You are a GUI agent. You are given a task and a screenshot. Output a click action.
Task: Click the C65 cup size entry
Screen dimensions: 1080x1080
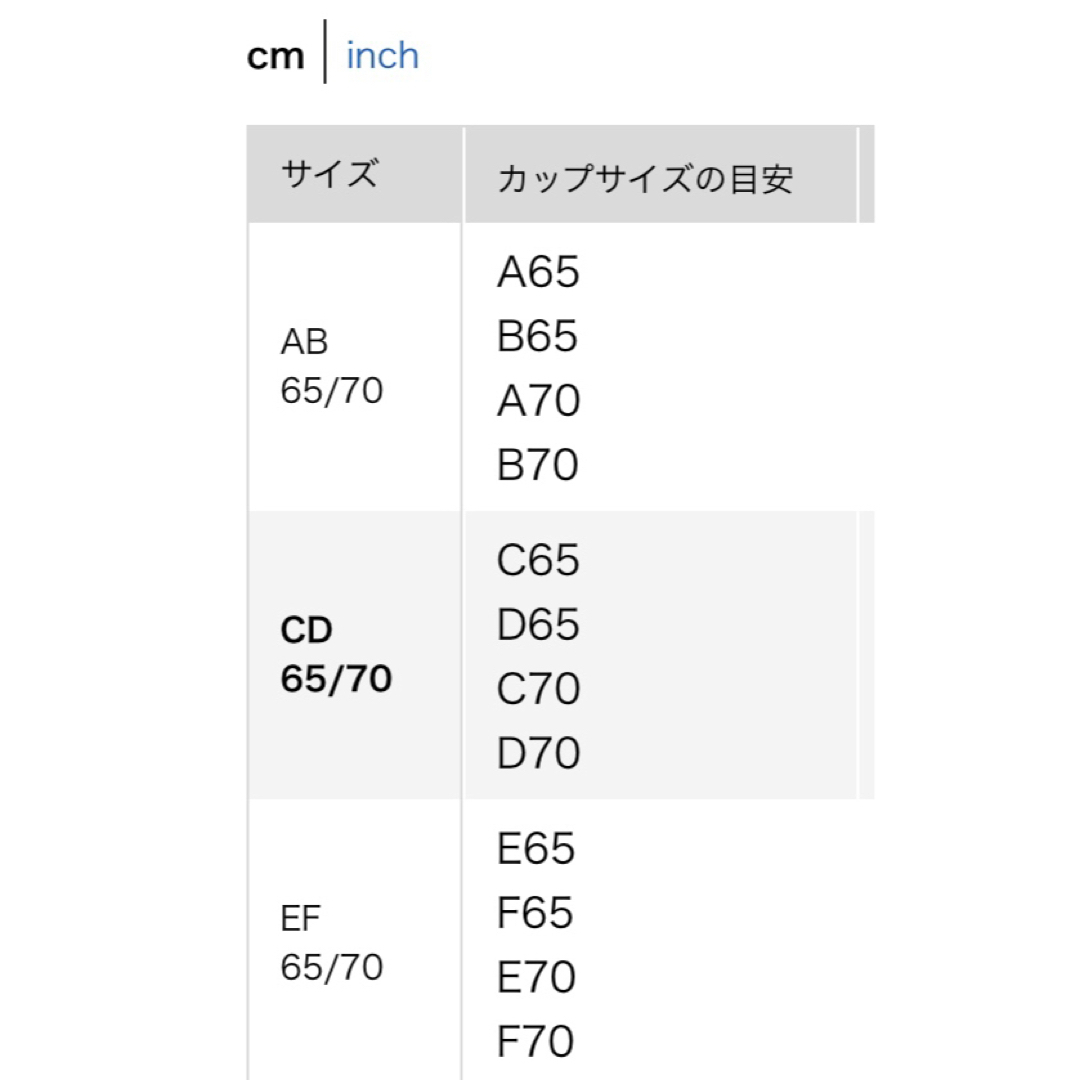(538, 559)
